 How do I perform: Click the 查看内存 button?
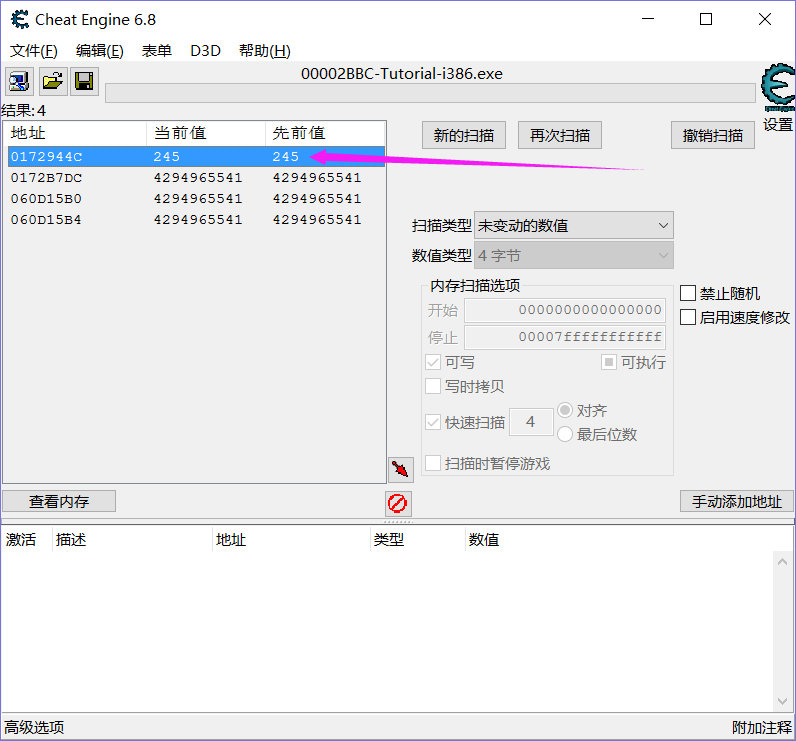point(59,501)
